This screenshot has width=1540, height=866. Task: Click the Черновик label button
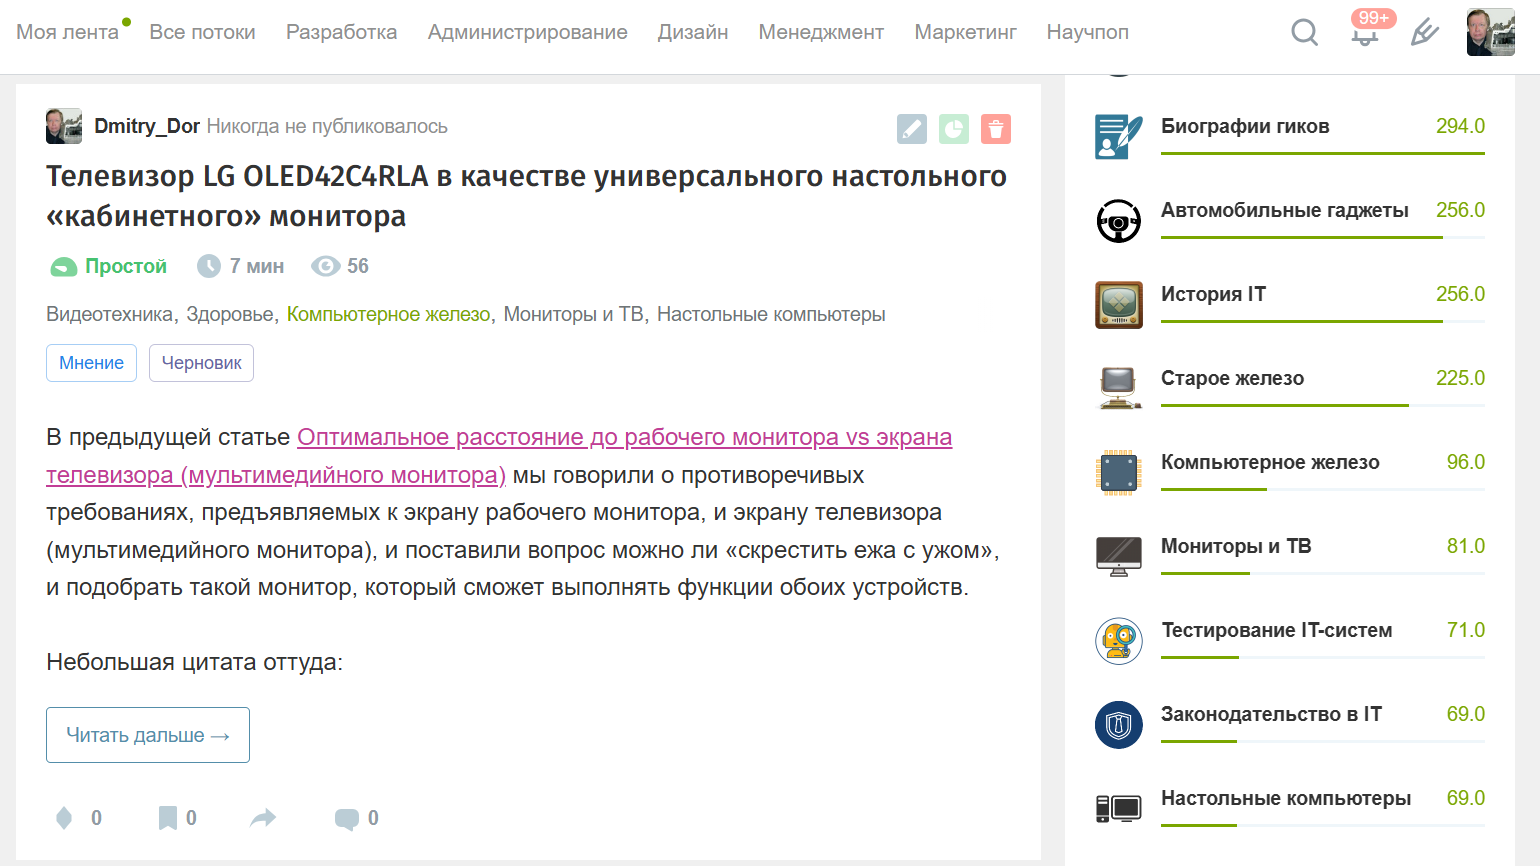pyautogui.click(x=201, y=363)
